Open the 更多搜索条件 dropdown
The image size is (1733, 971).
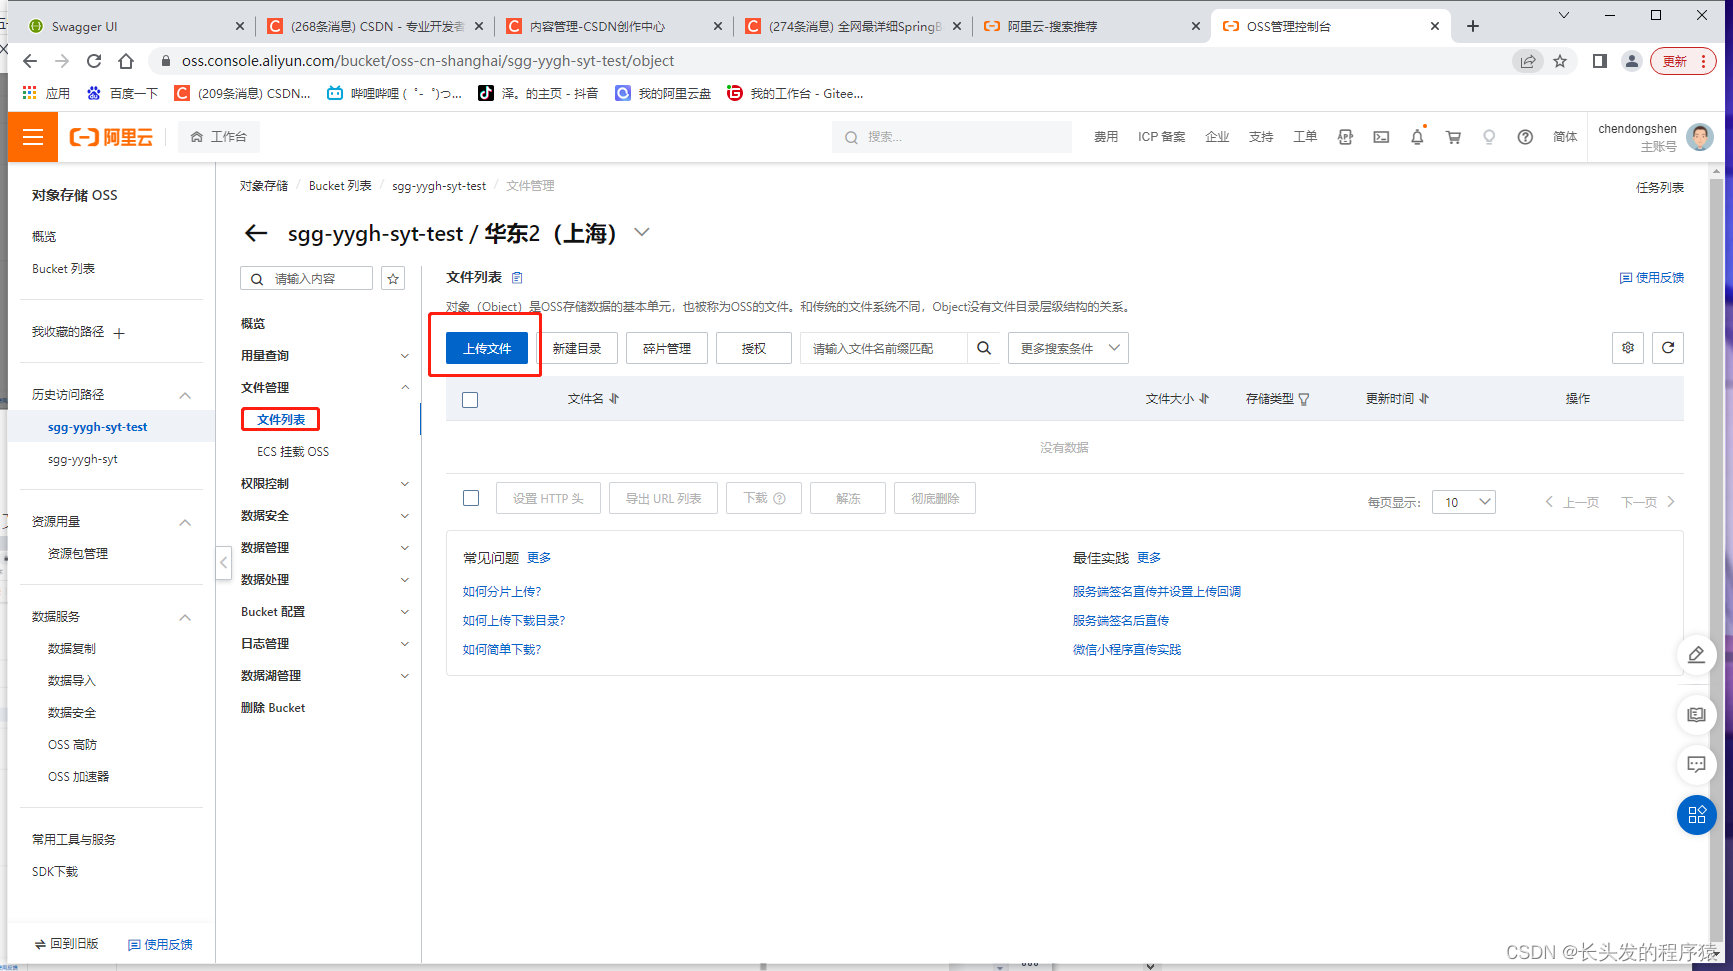(x=1068, y=348)
